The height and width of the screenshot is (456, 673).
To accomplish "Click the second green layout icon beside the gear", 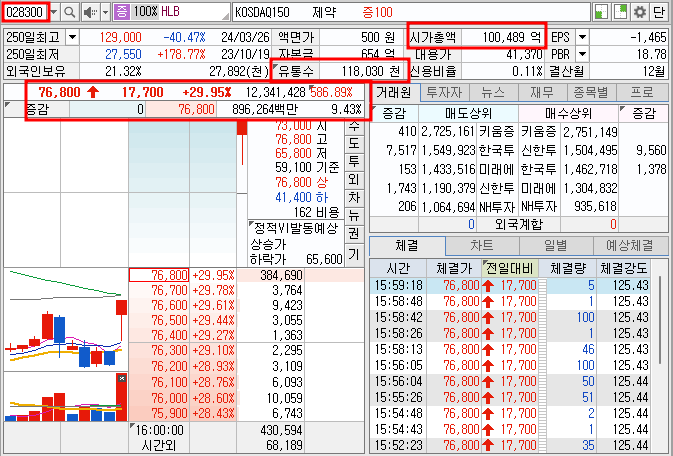I will pos(621,12).
